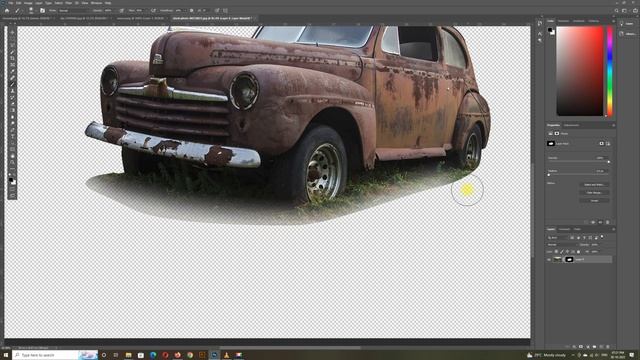Select Layer 0 mask thumbnail

[x=569, y=259]
